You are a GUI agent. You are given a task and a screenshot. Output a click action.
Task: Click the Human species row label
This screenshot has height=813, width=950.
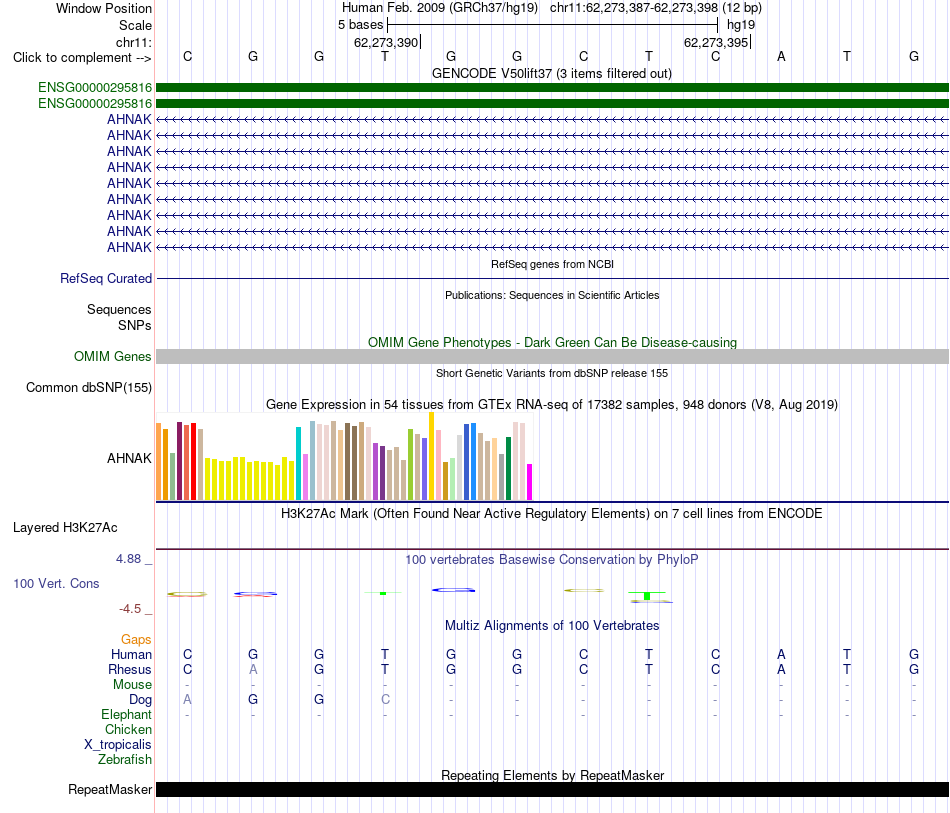click(x=131, y=655)
